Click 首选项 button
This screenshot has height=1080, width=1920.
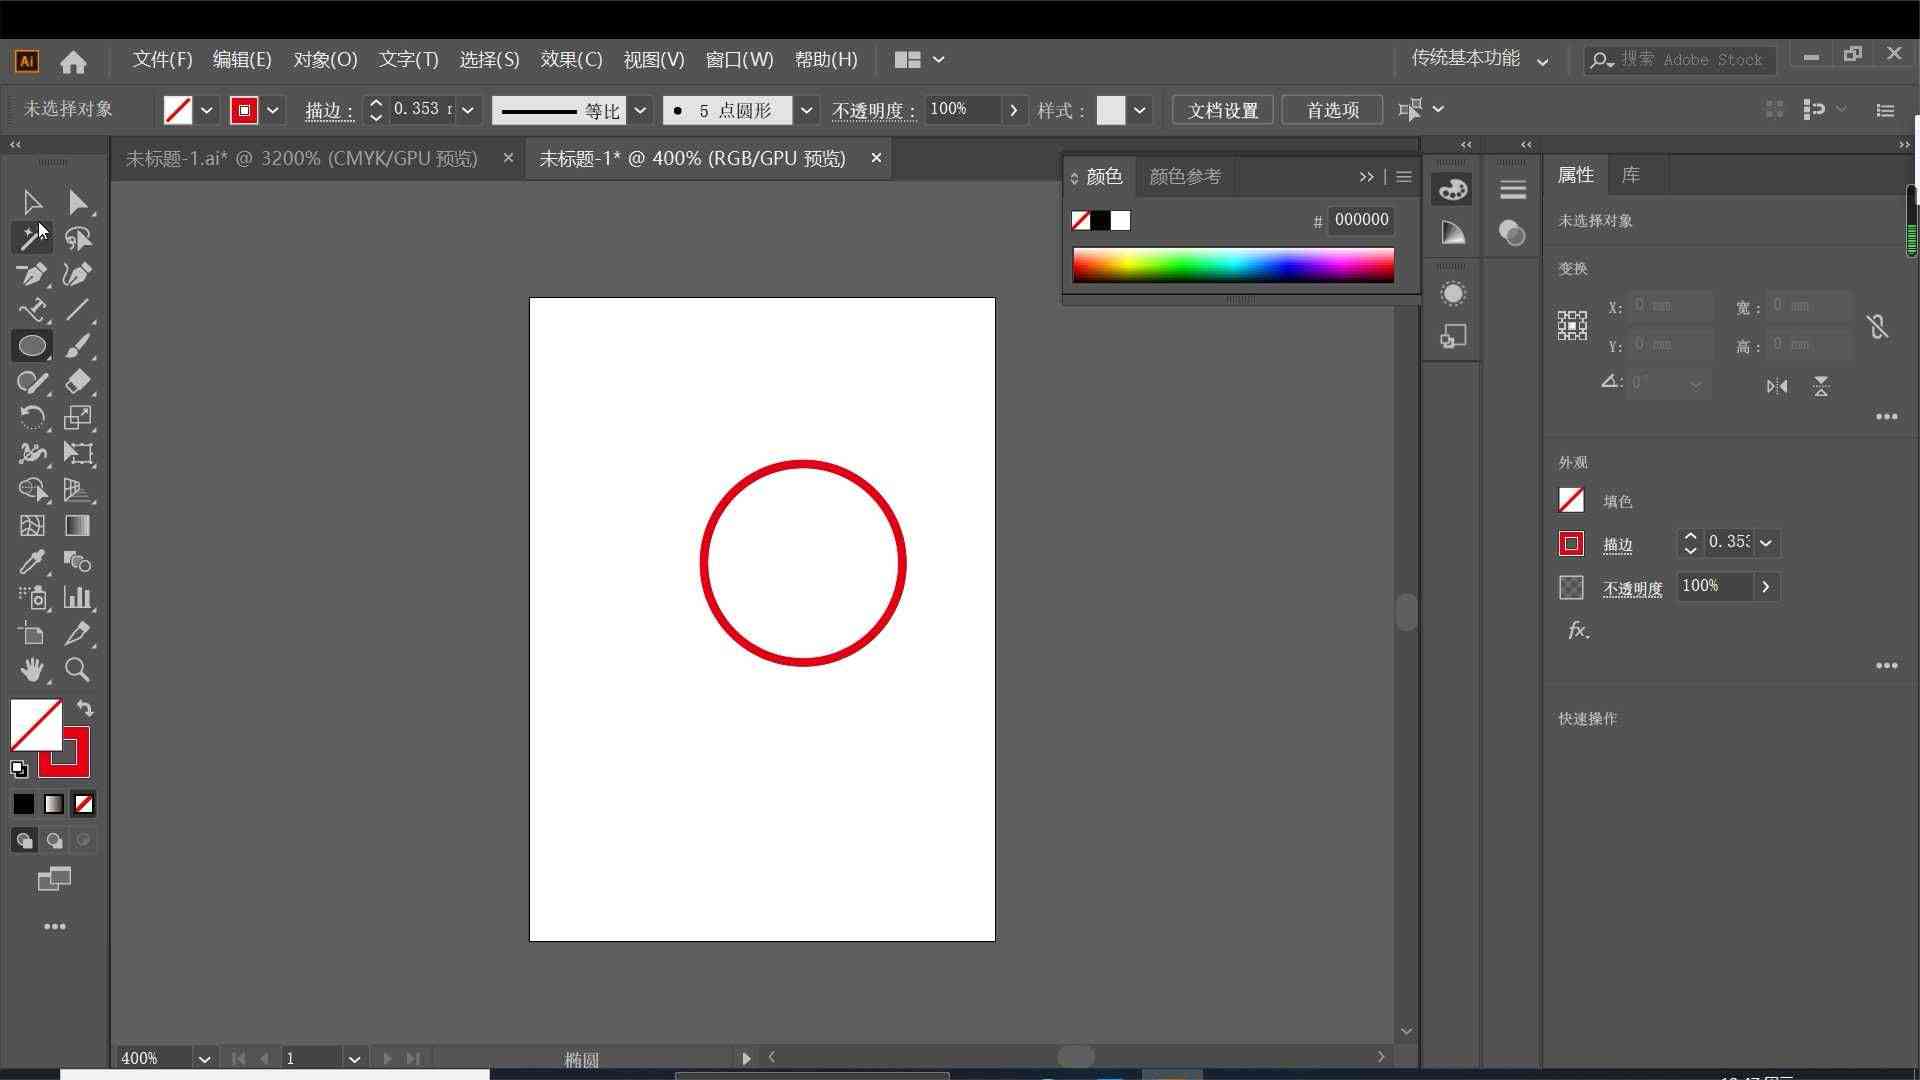[x=1333, y=109]
